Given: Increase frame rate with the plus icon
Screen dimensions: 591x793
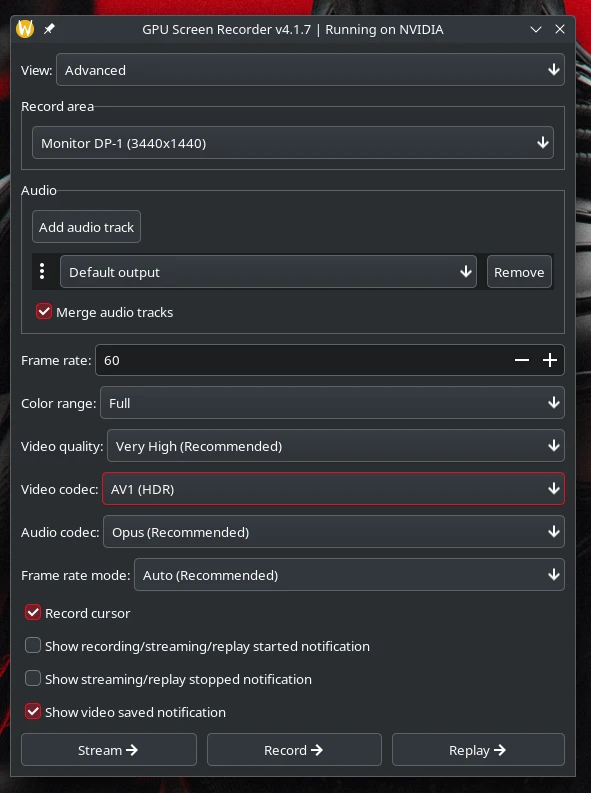Looking at the screenshot, I should coord(550,360).
